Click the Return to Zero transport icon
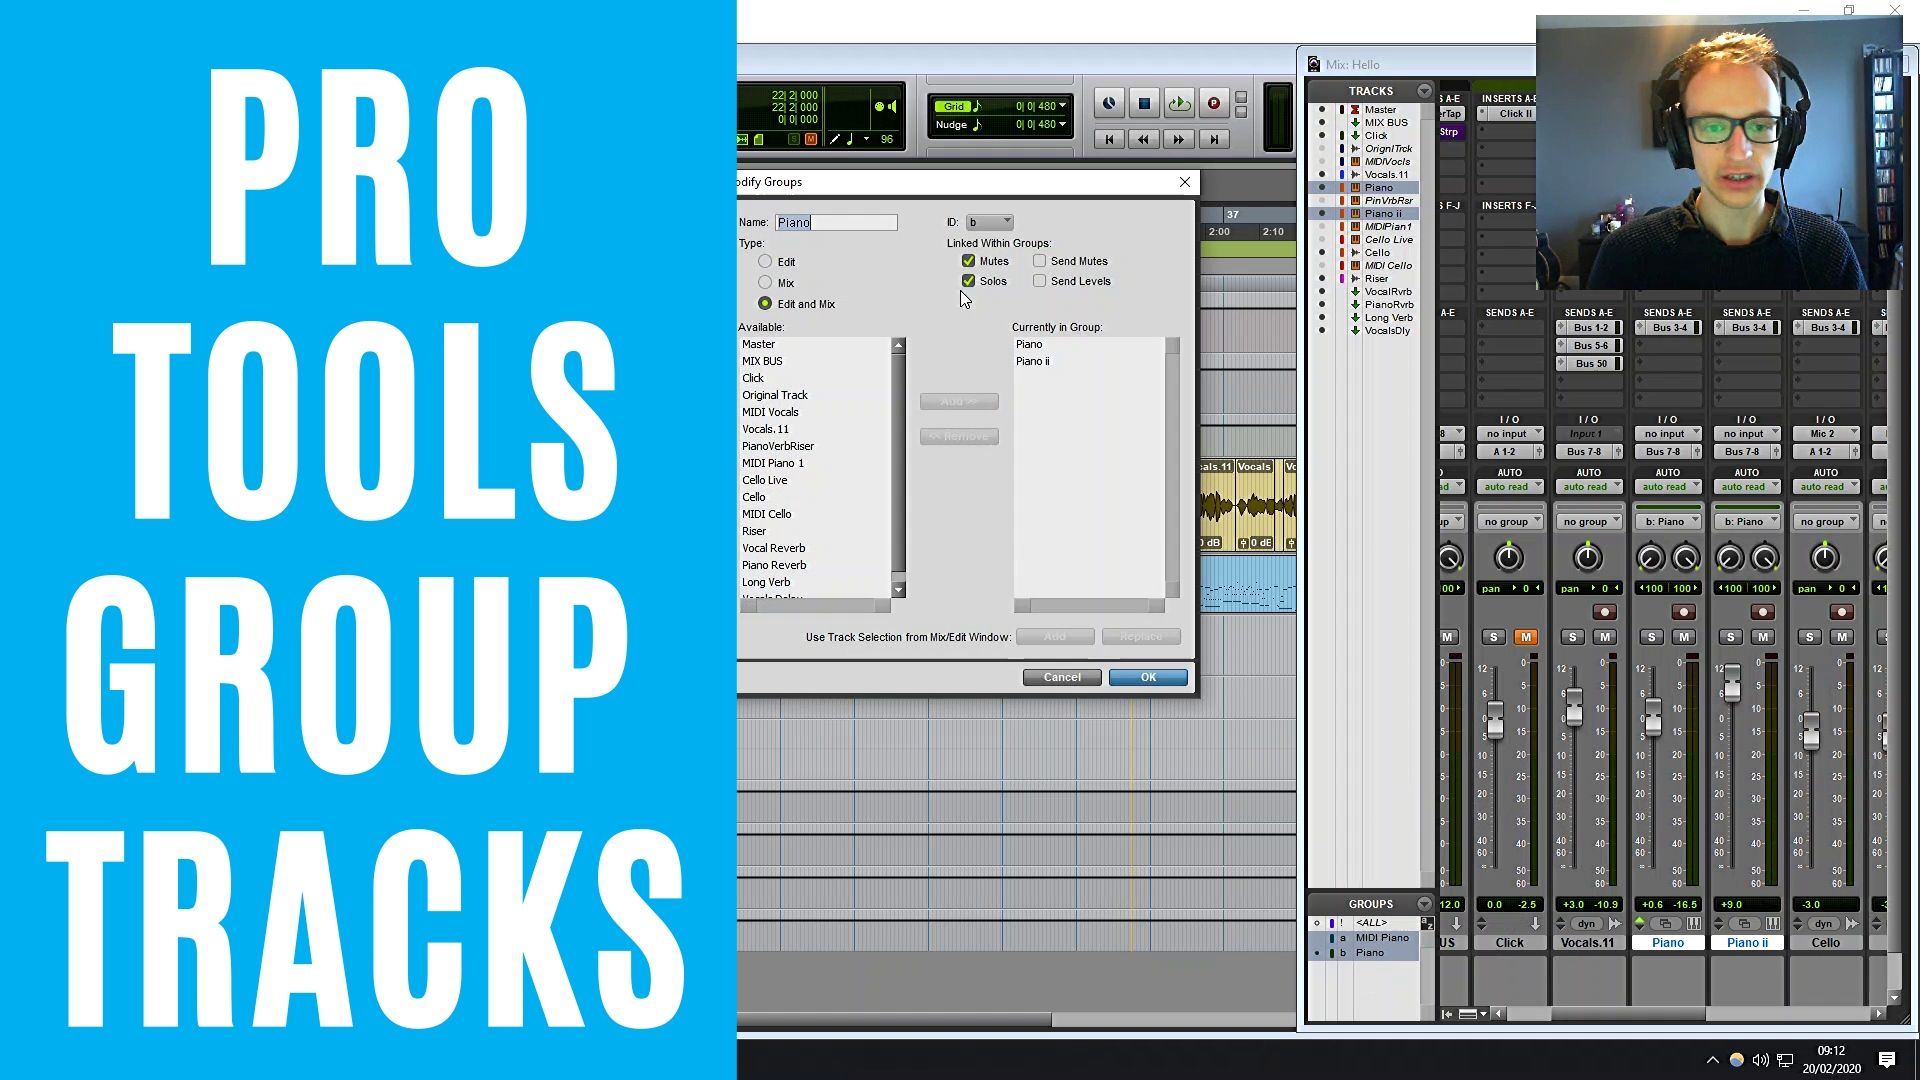 tap(1108, 139)
